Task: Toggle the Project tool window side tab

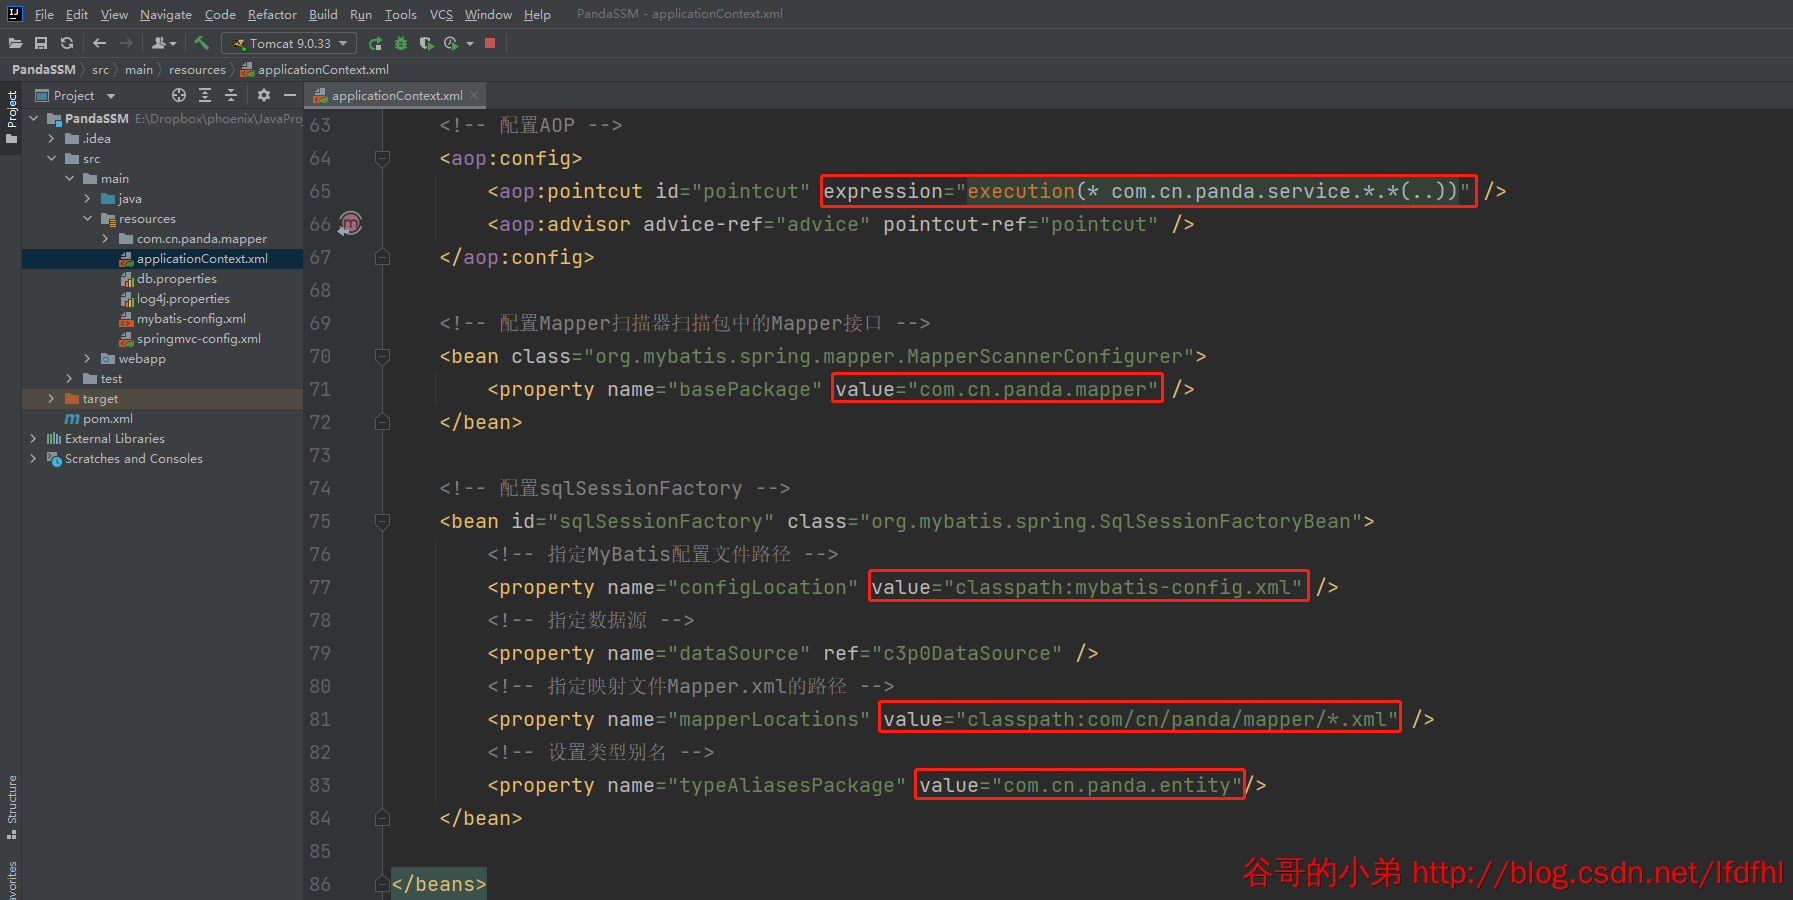Action: click(11, 116)
